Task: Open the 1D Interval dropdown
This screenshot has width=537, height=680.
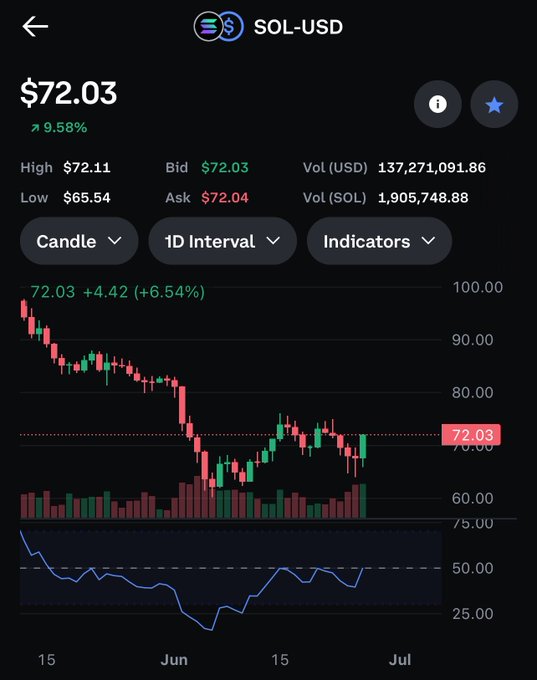Action: (223, 241)
